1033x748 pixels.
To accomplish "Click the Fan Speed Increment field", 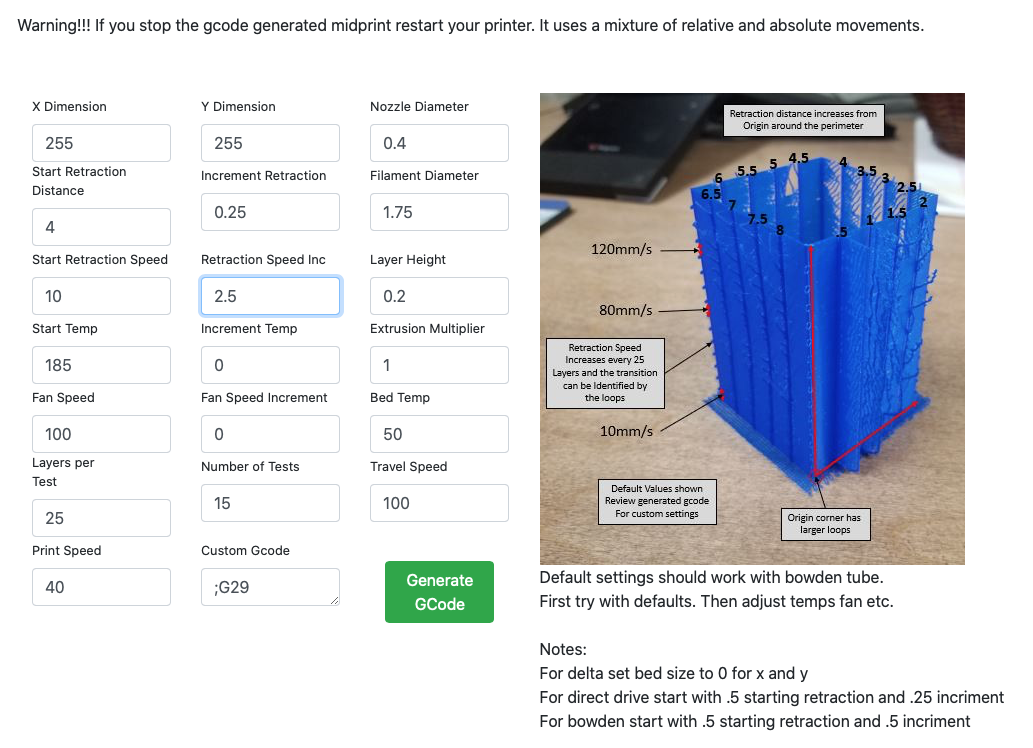I will pos(270,434).
